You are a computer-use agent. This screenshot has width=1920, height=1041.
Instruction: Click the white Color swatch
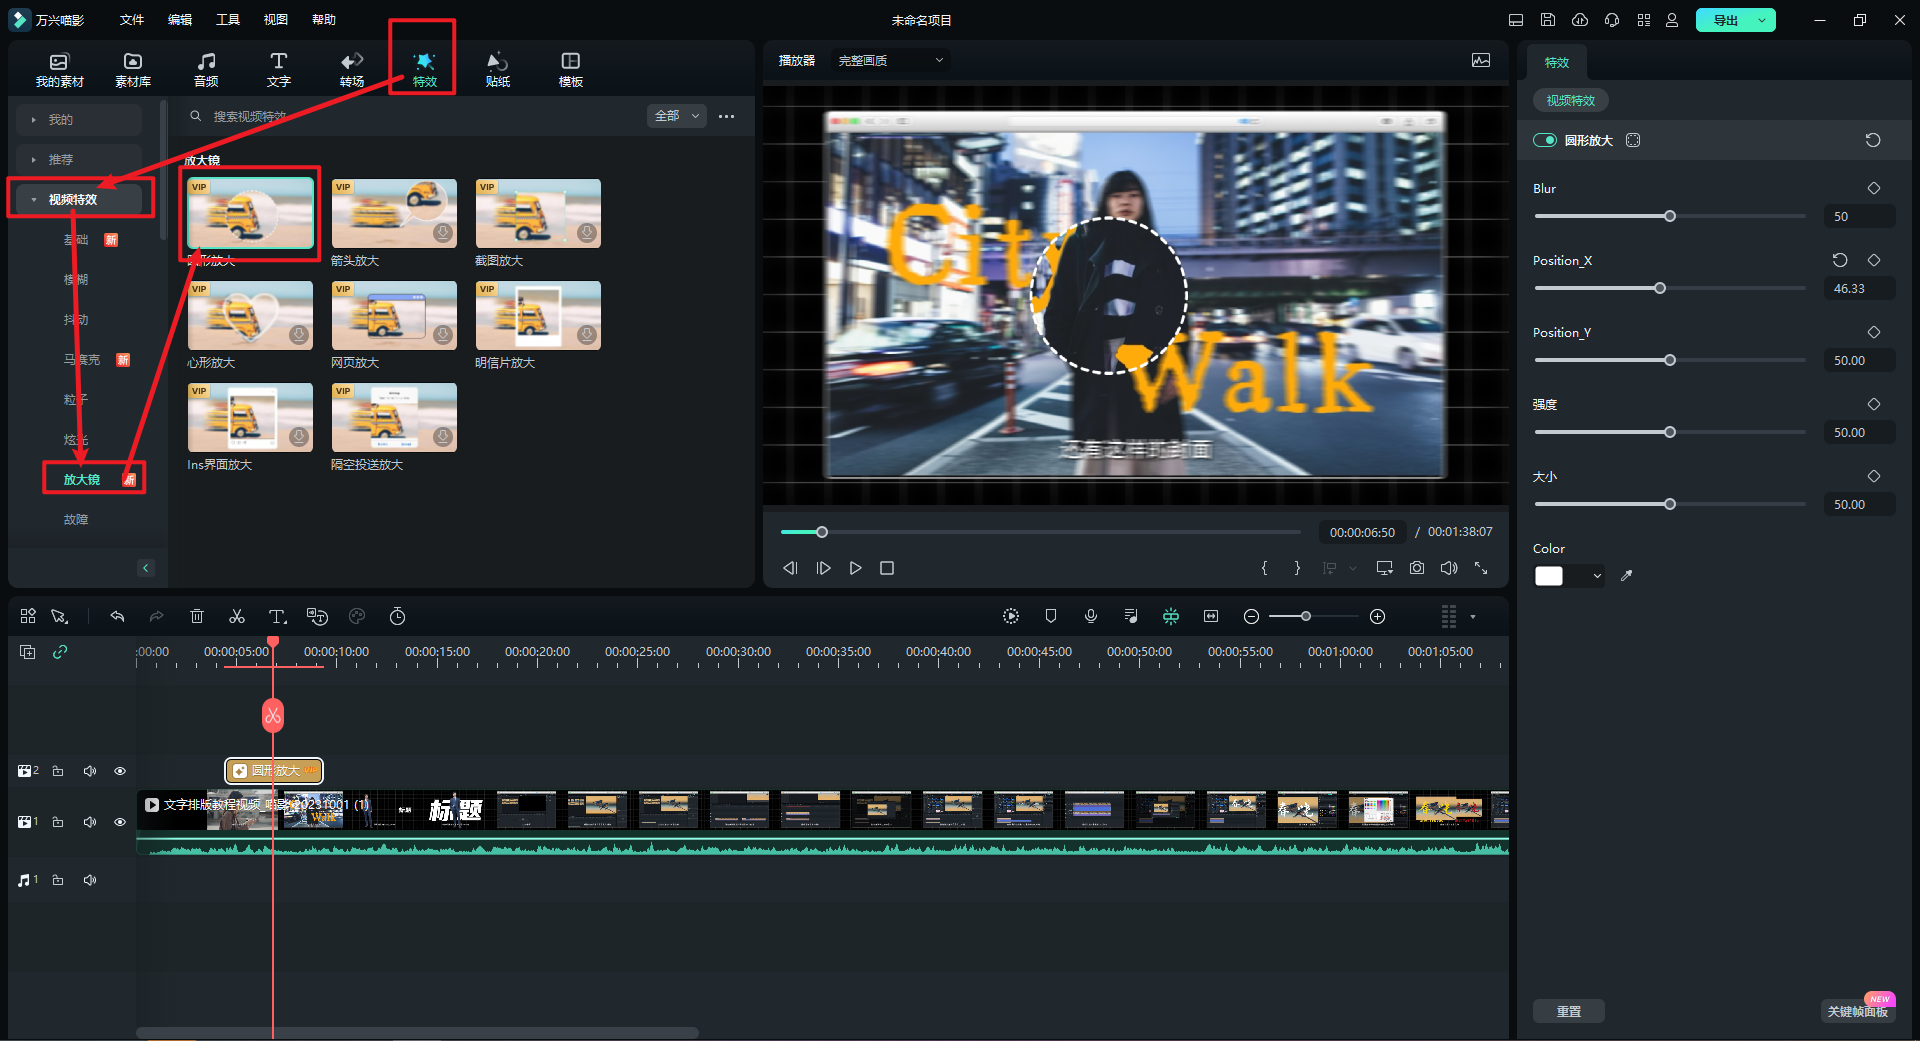pos(1549,576)
